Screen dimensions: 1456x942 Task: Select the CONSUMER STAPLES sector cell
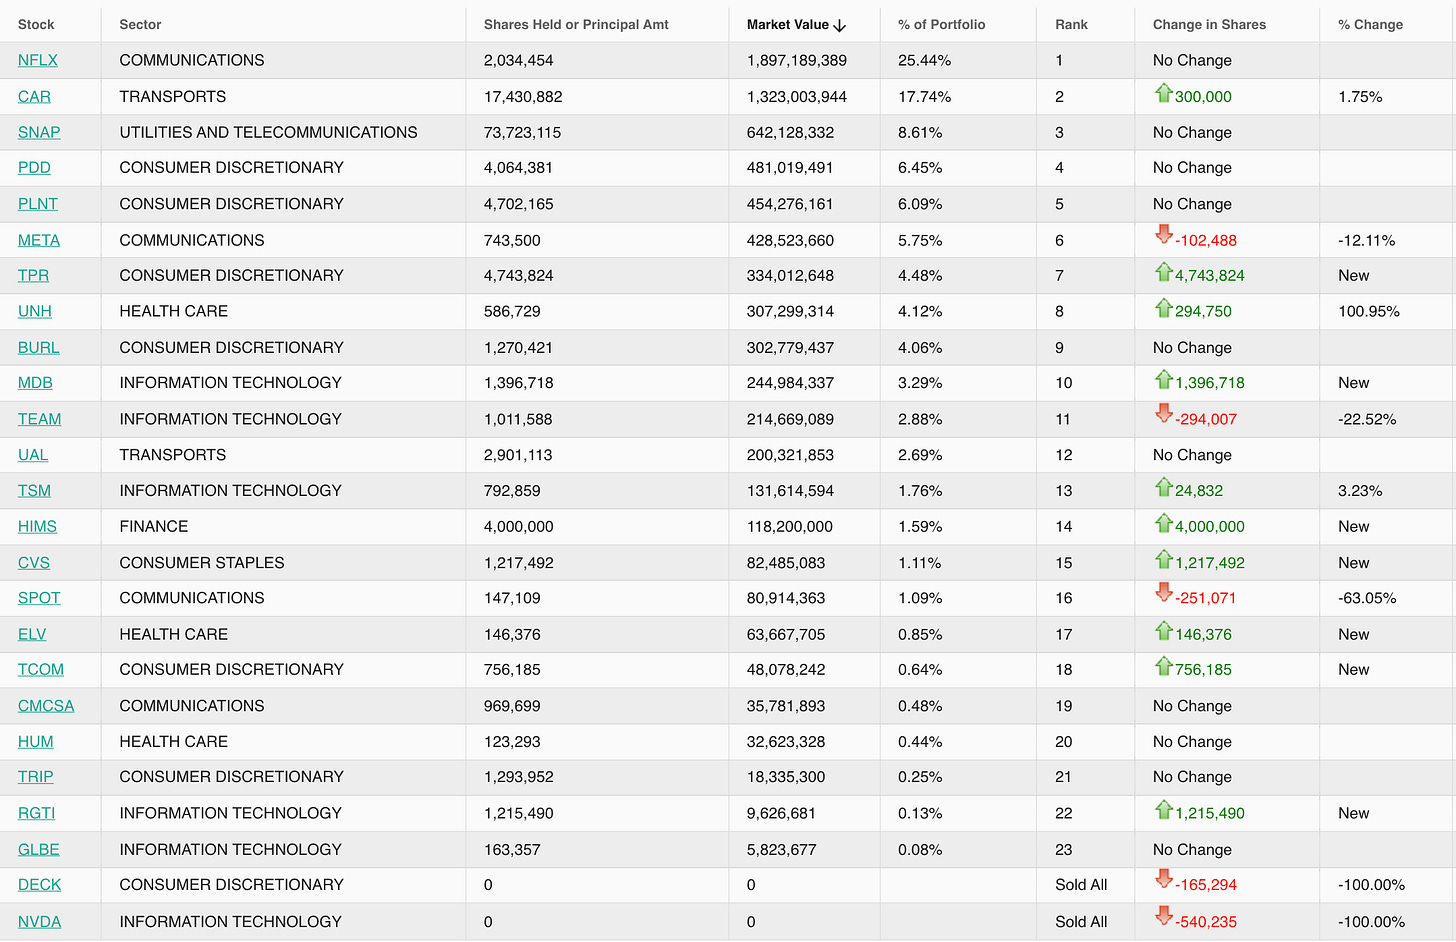point(202,562)
